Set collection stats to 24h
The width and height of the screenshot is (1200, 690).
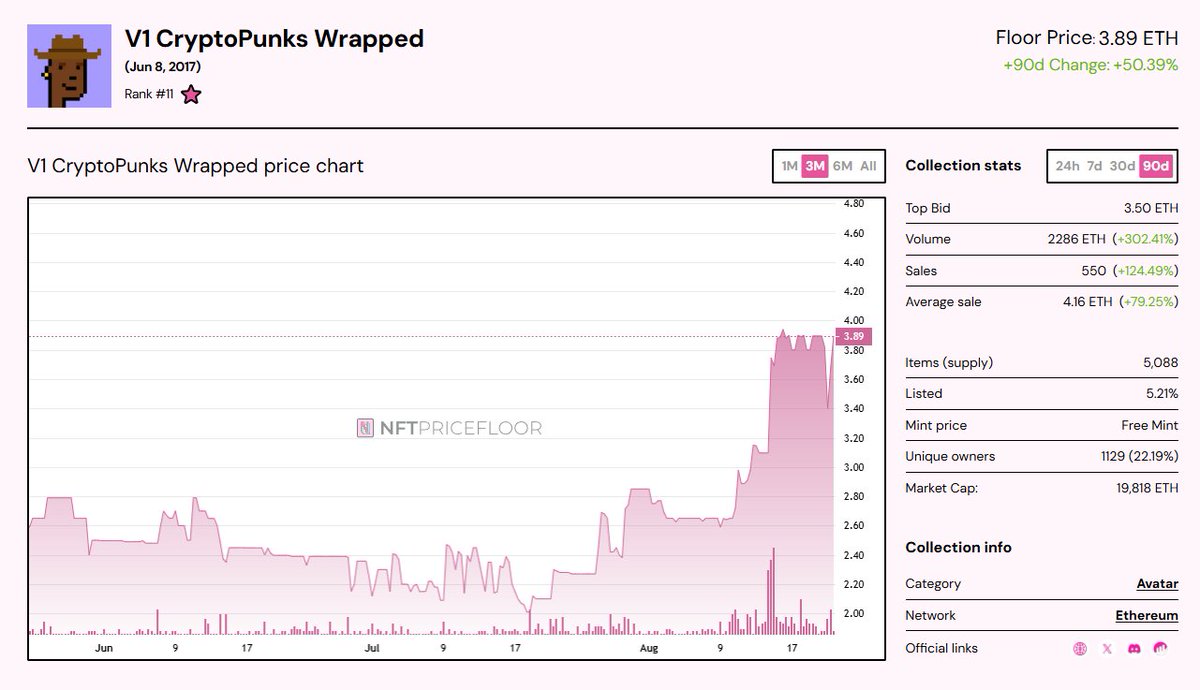[1067, 166]
